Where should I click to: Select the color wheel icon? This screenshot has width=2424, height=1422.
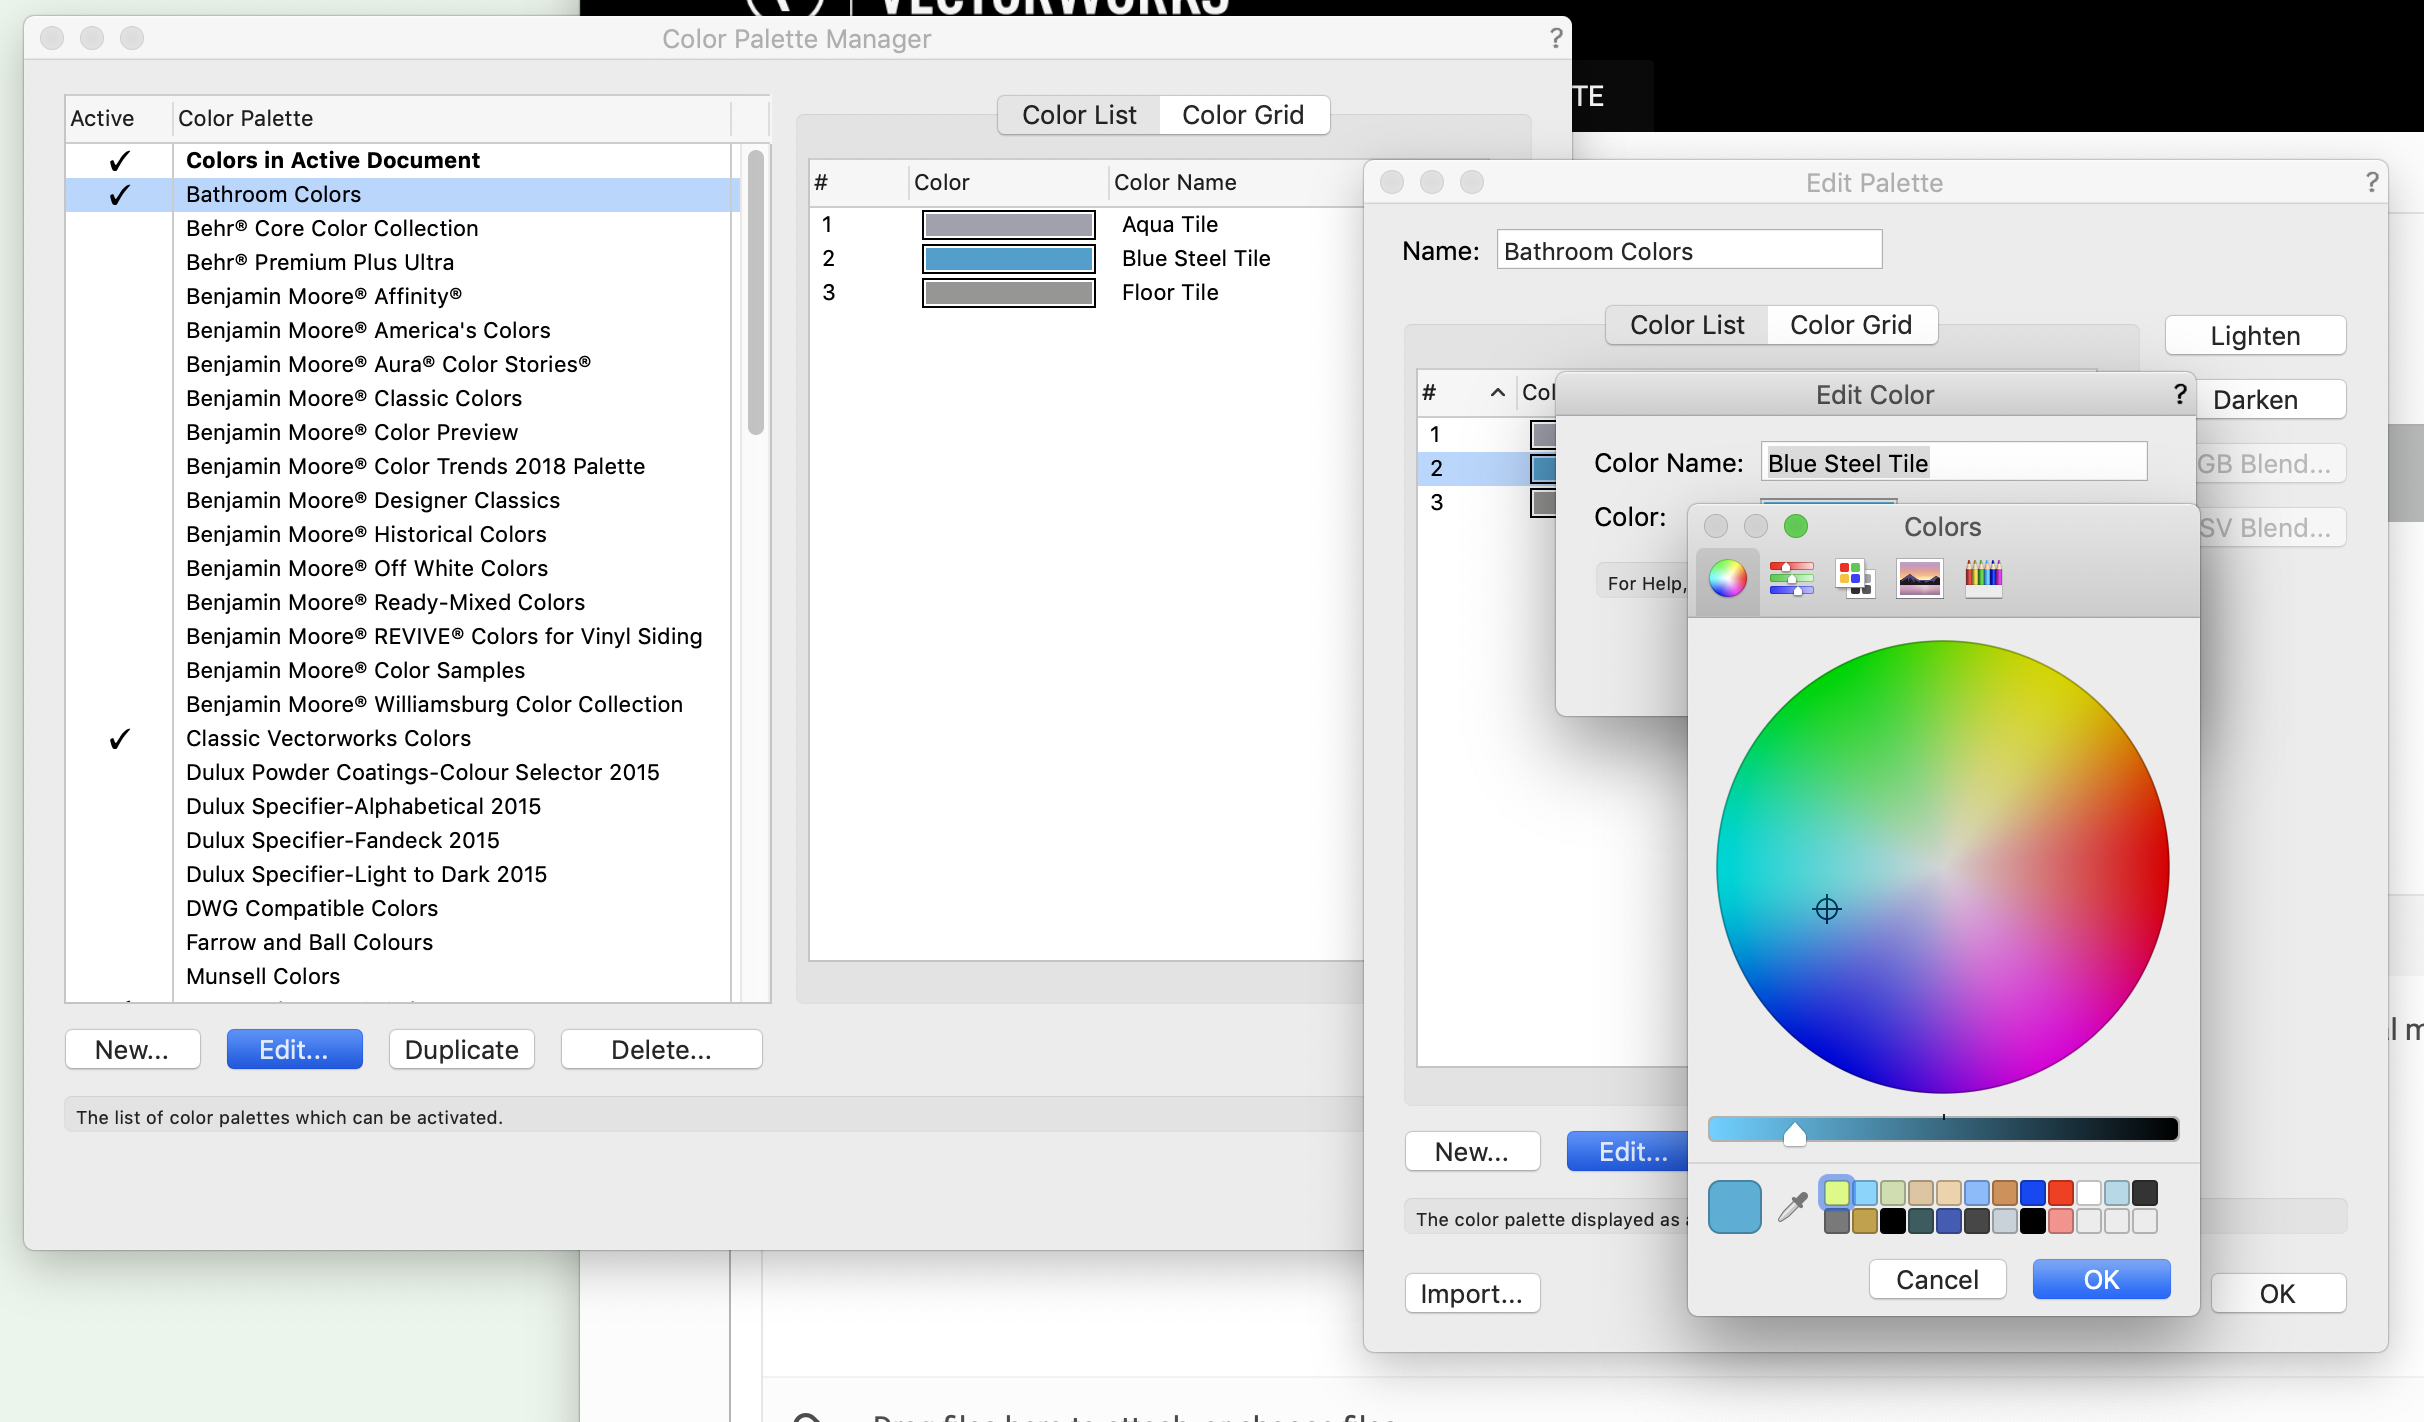[1728, 577]
